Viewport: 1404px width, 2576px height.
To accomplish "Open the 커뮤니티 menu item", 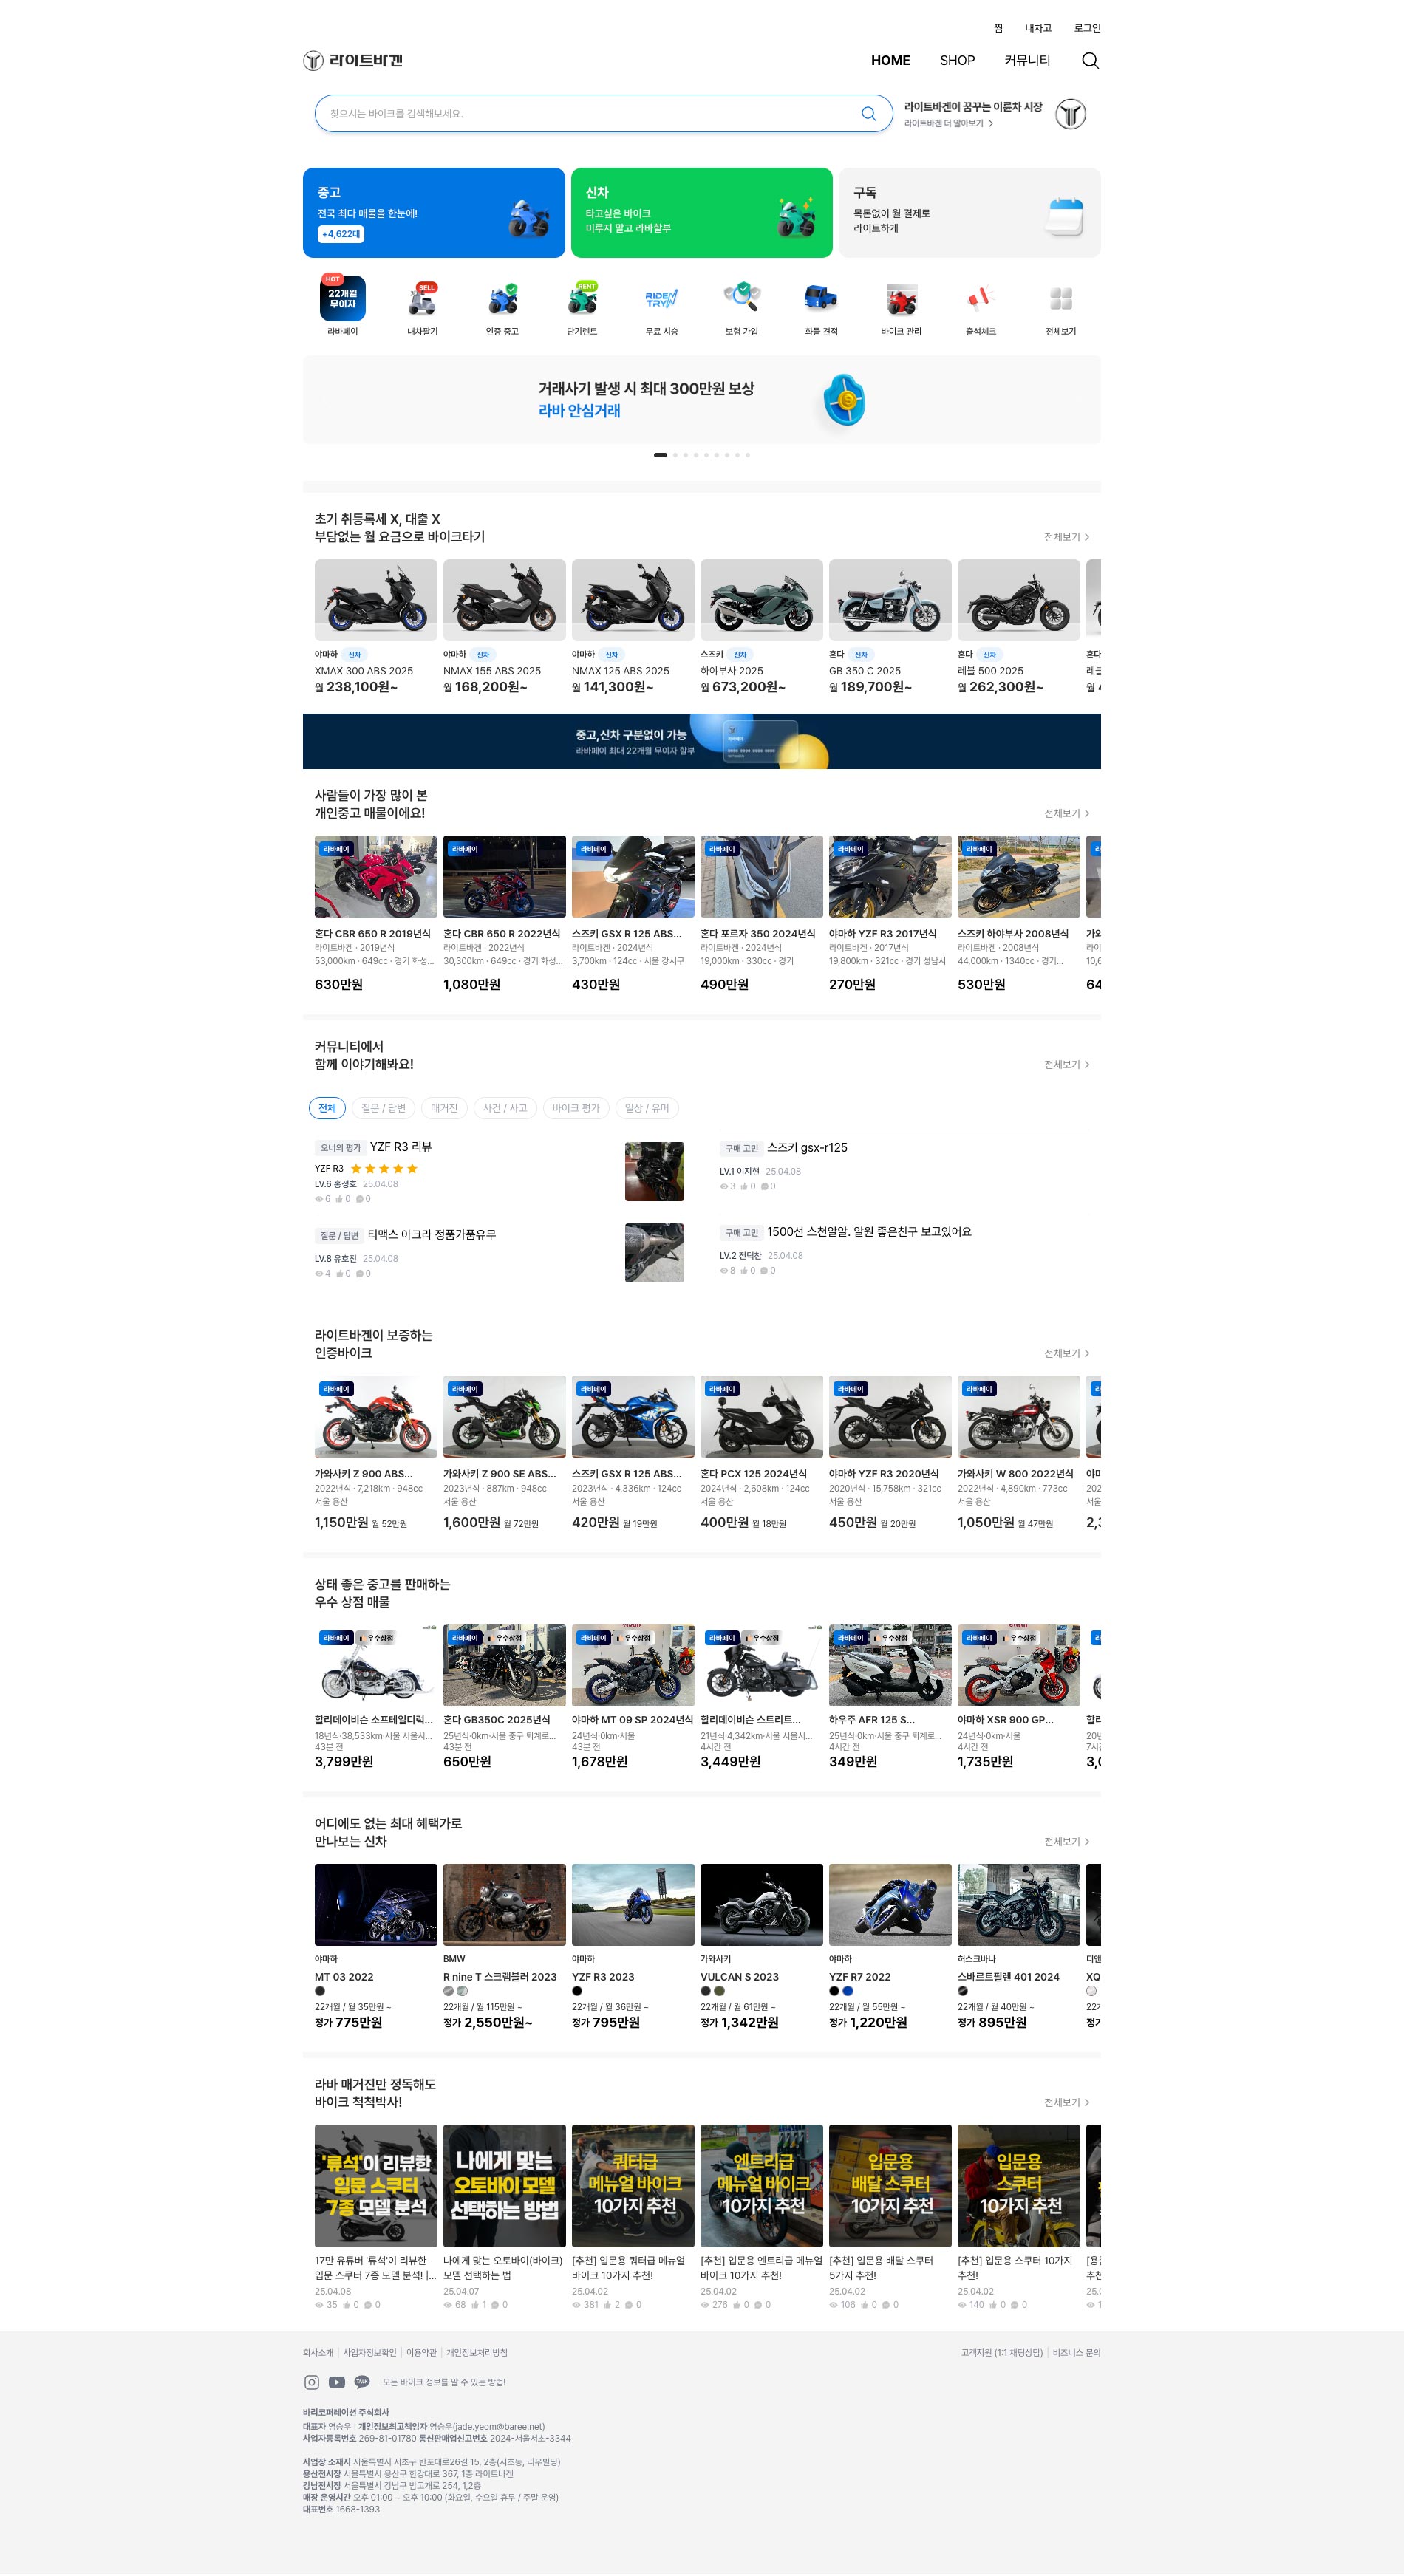I will point(1027,61).
